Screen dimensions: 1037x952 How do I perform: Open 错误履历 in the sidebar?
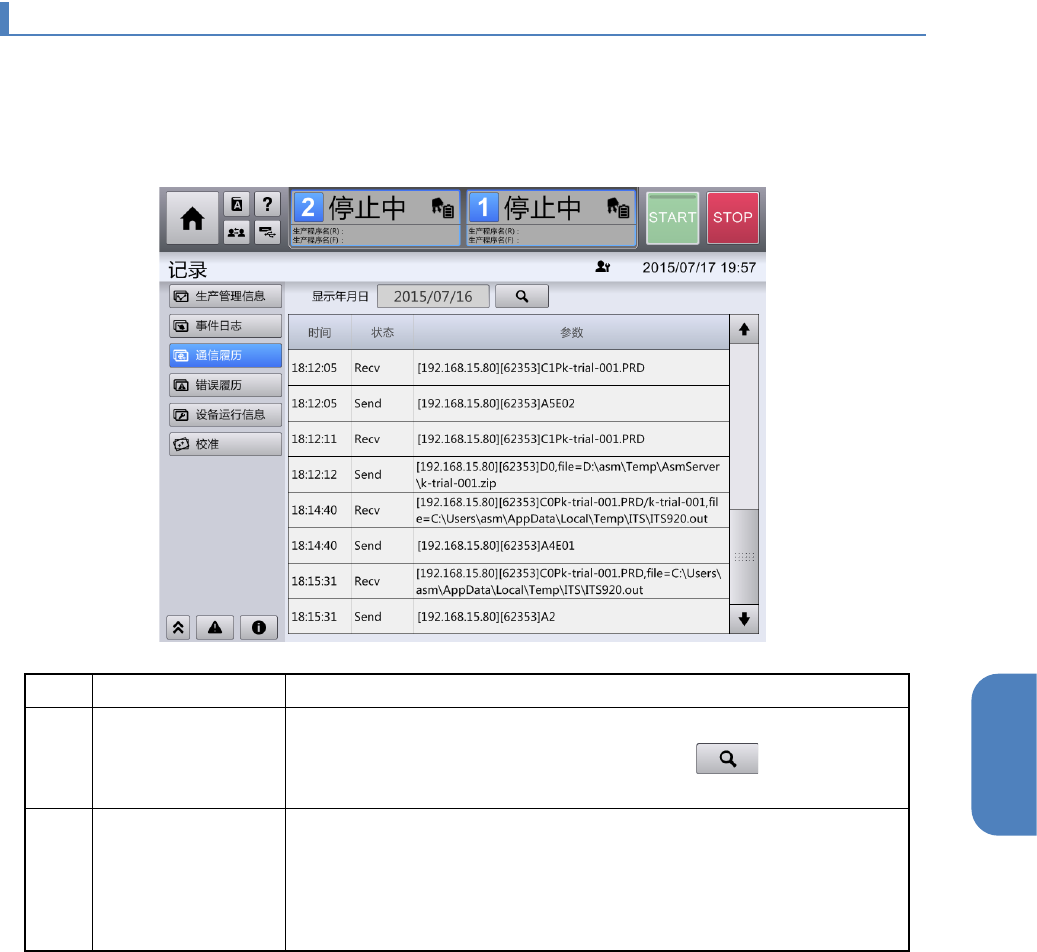226,385
